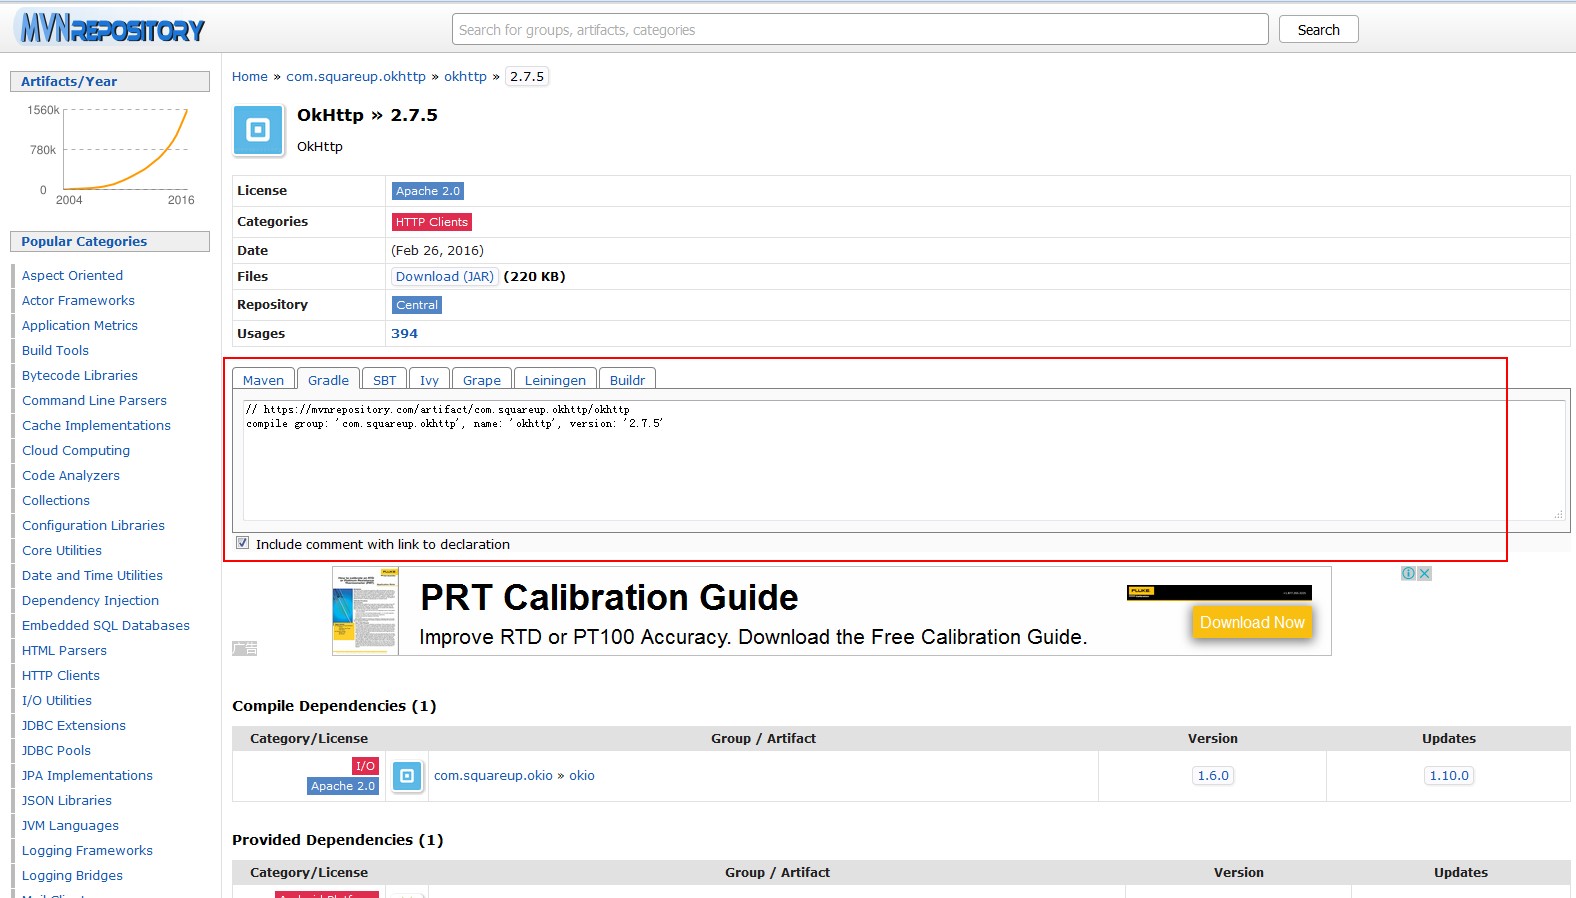
Task: Open Date and Time Utilities category
Action: coord(92,576)
